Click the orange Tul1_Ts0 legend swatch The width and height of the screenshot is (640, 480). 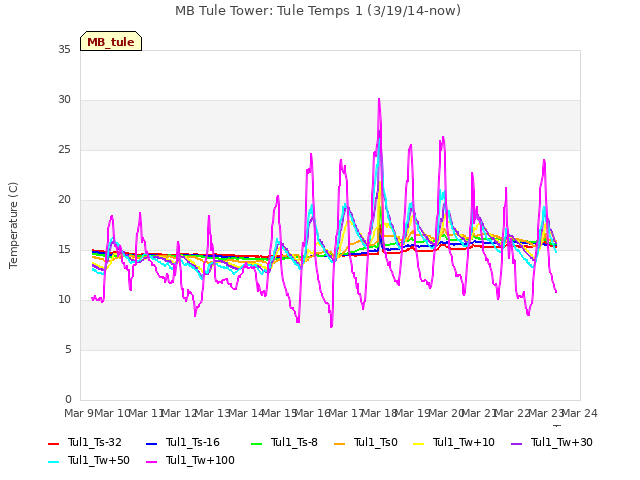[x=340, y=444]
